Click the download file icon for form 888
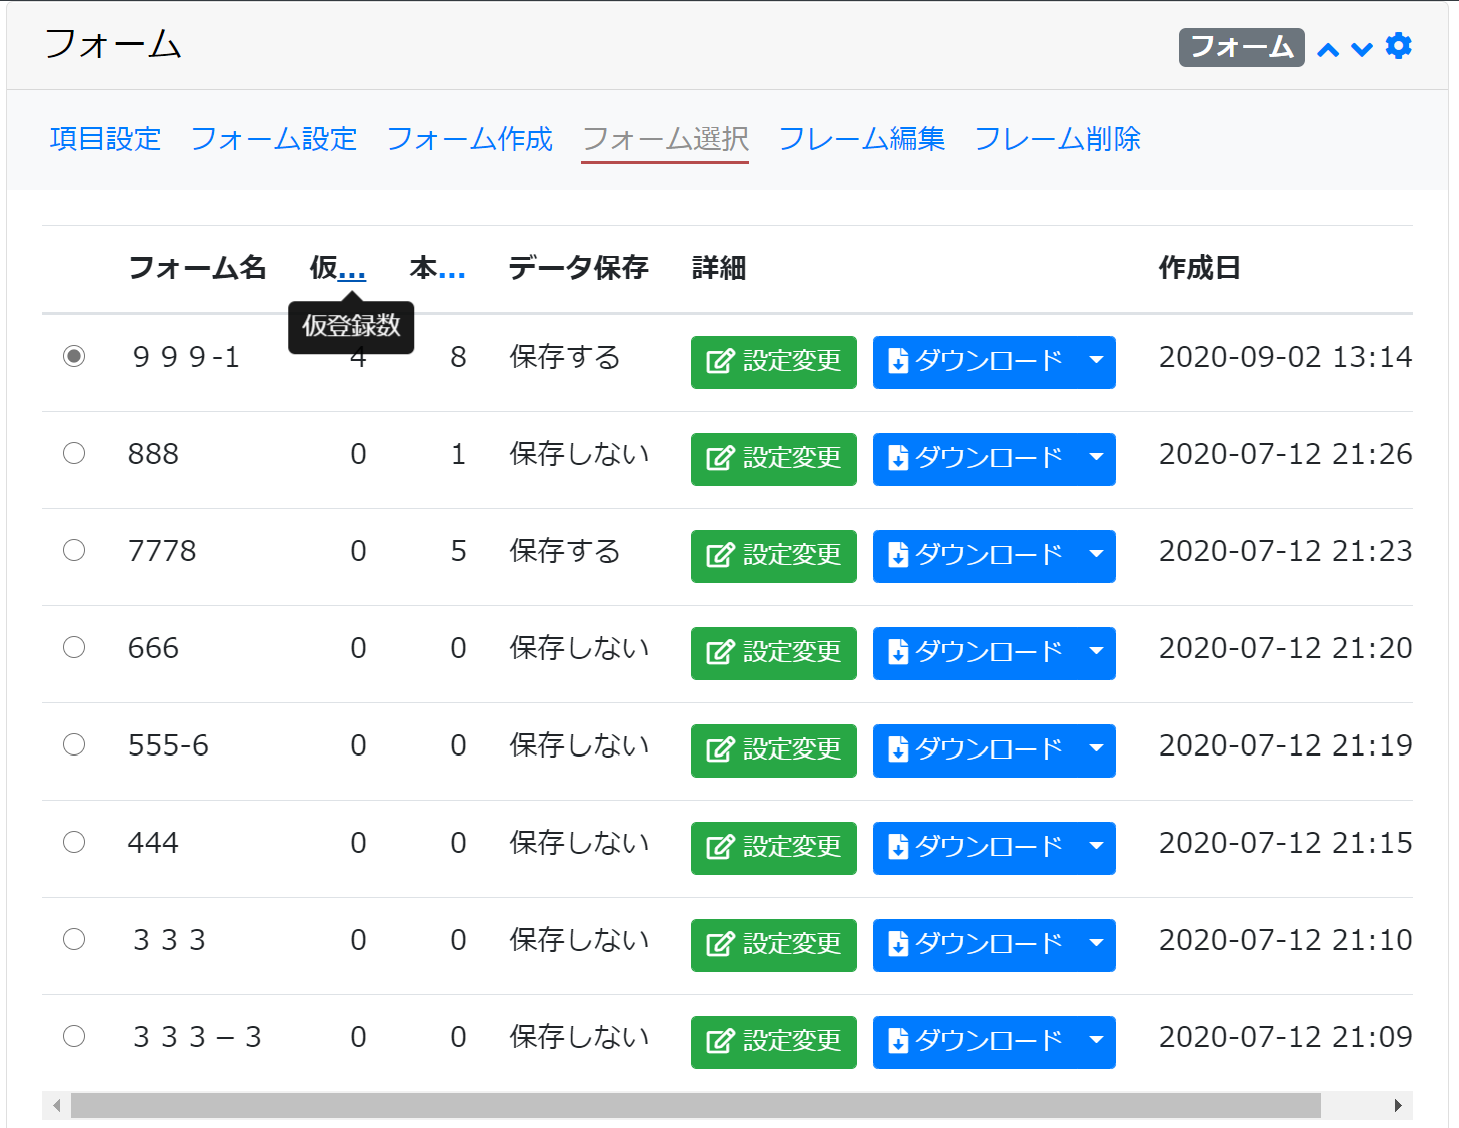This screenshot has height=1128, width=1459. (899, 458)
